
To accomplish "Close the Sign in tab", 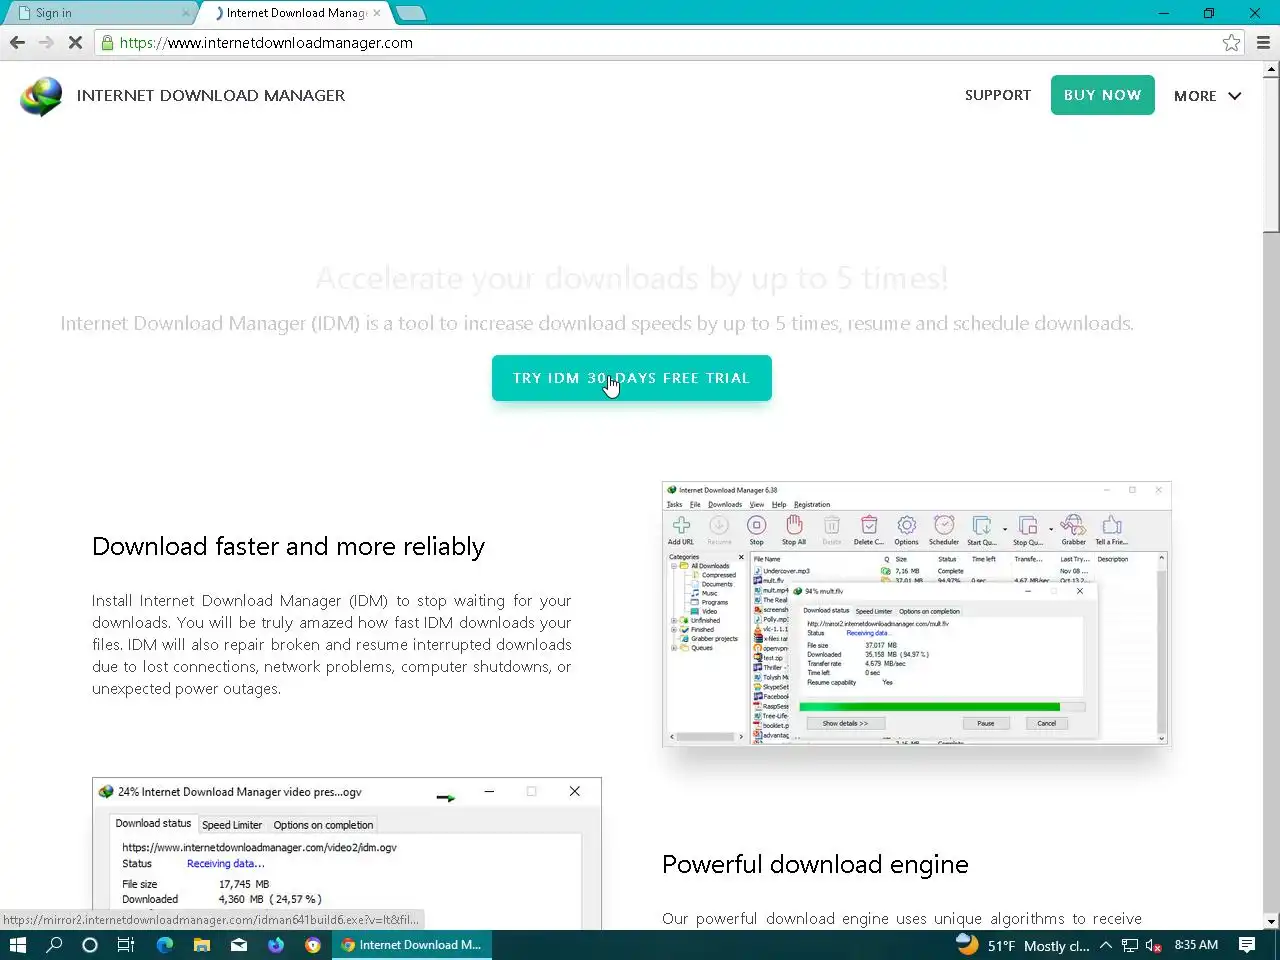I will click(x=185, y=13).
